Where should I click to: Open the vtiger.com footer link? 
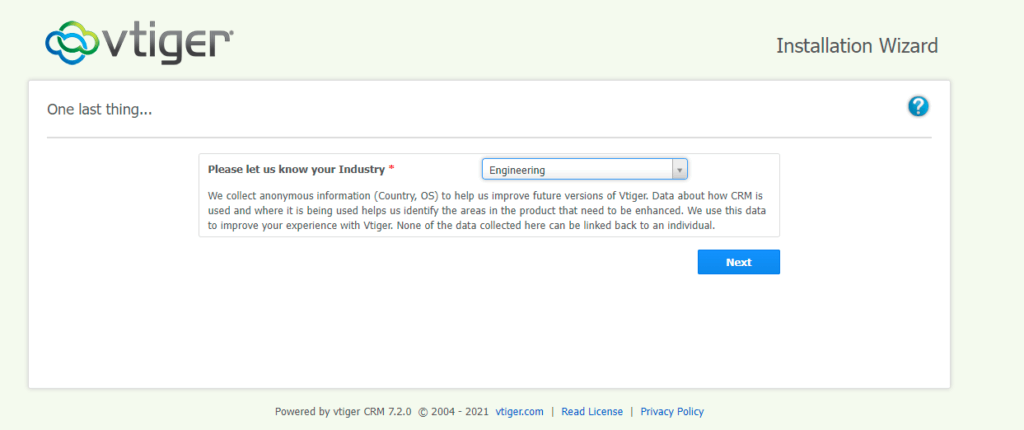tap(520, 412)
